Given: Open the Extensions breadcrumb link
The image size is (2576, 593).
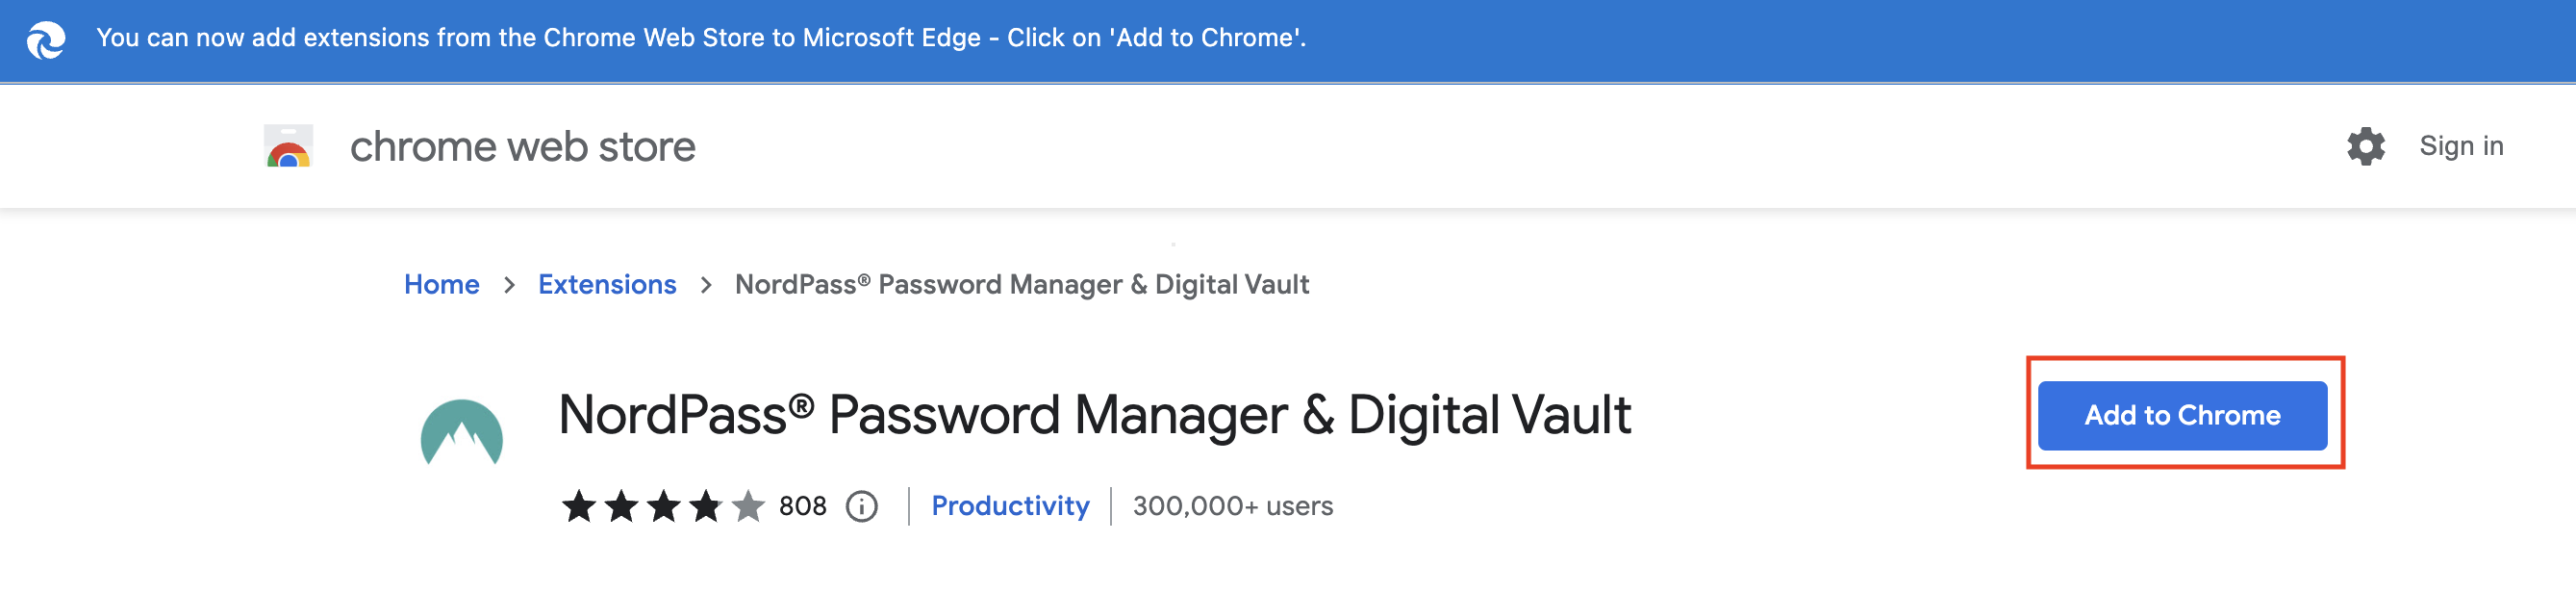Looking at the screenshot, I should tap(607, 284).
